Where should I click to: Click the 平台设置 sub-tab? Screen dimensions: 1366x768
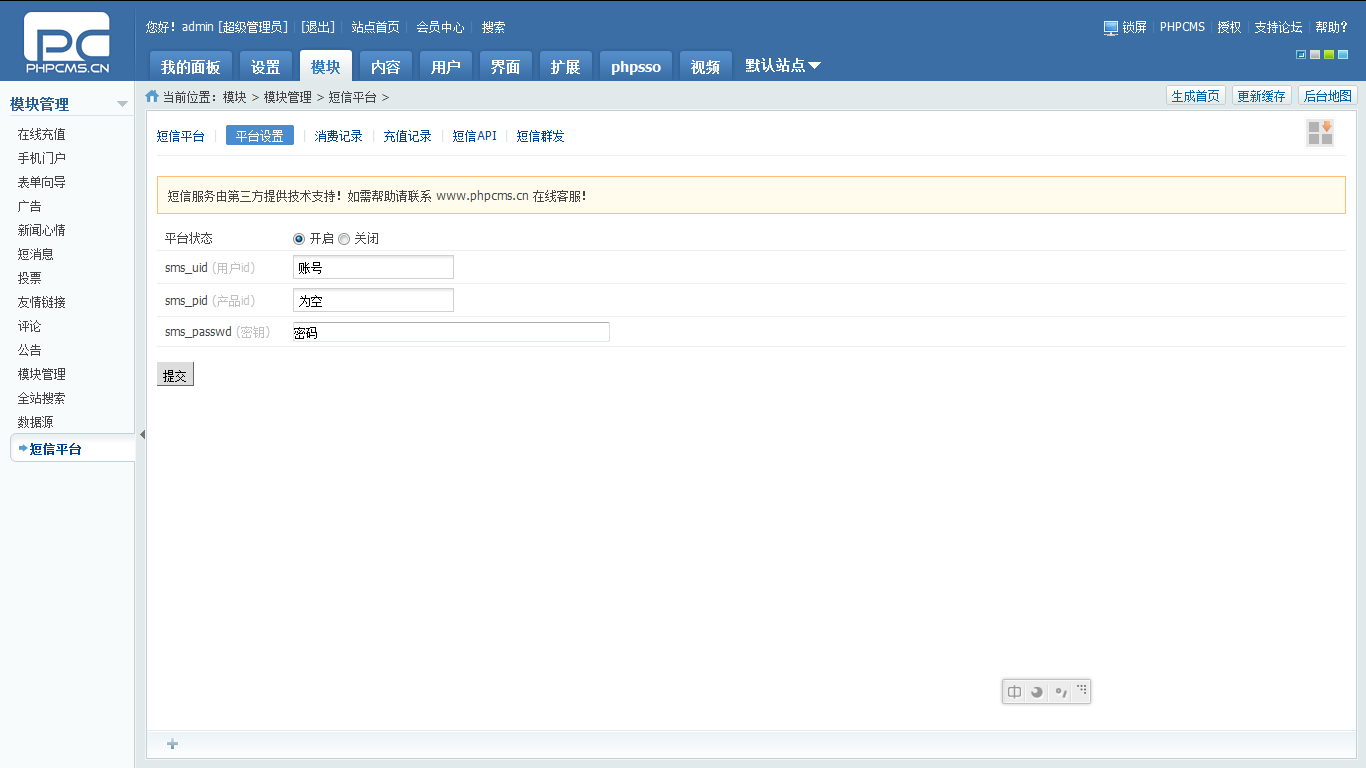(260, 136)
